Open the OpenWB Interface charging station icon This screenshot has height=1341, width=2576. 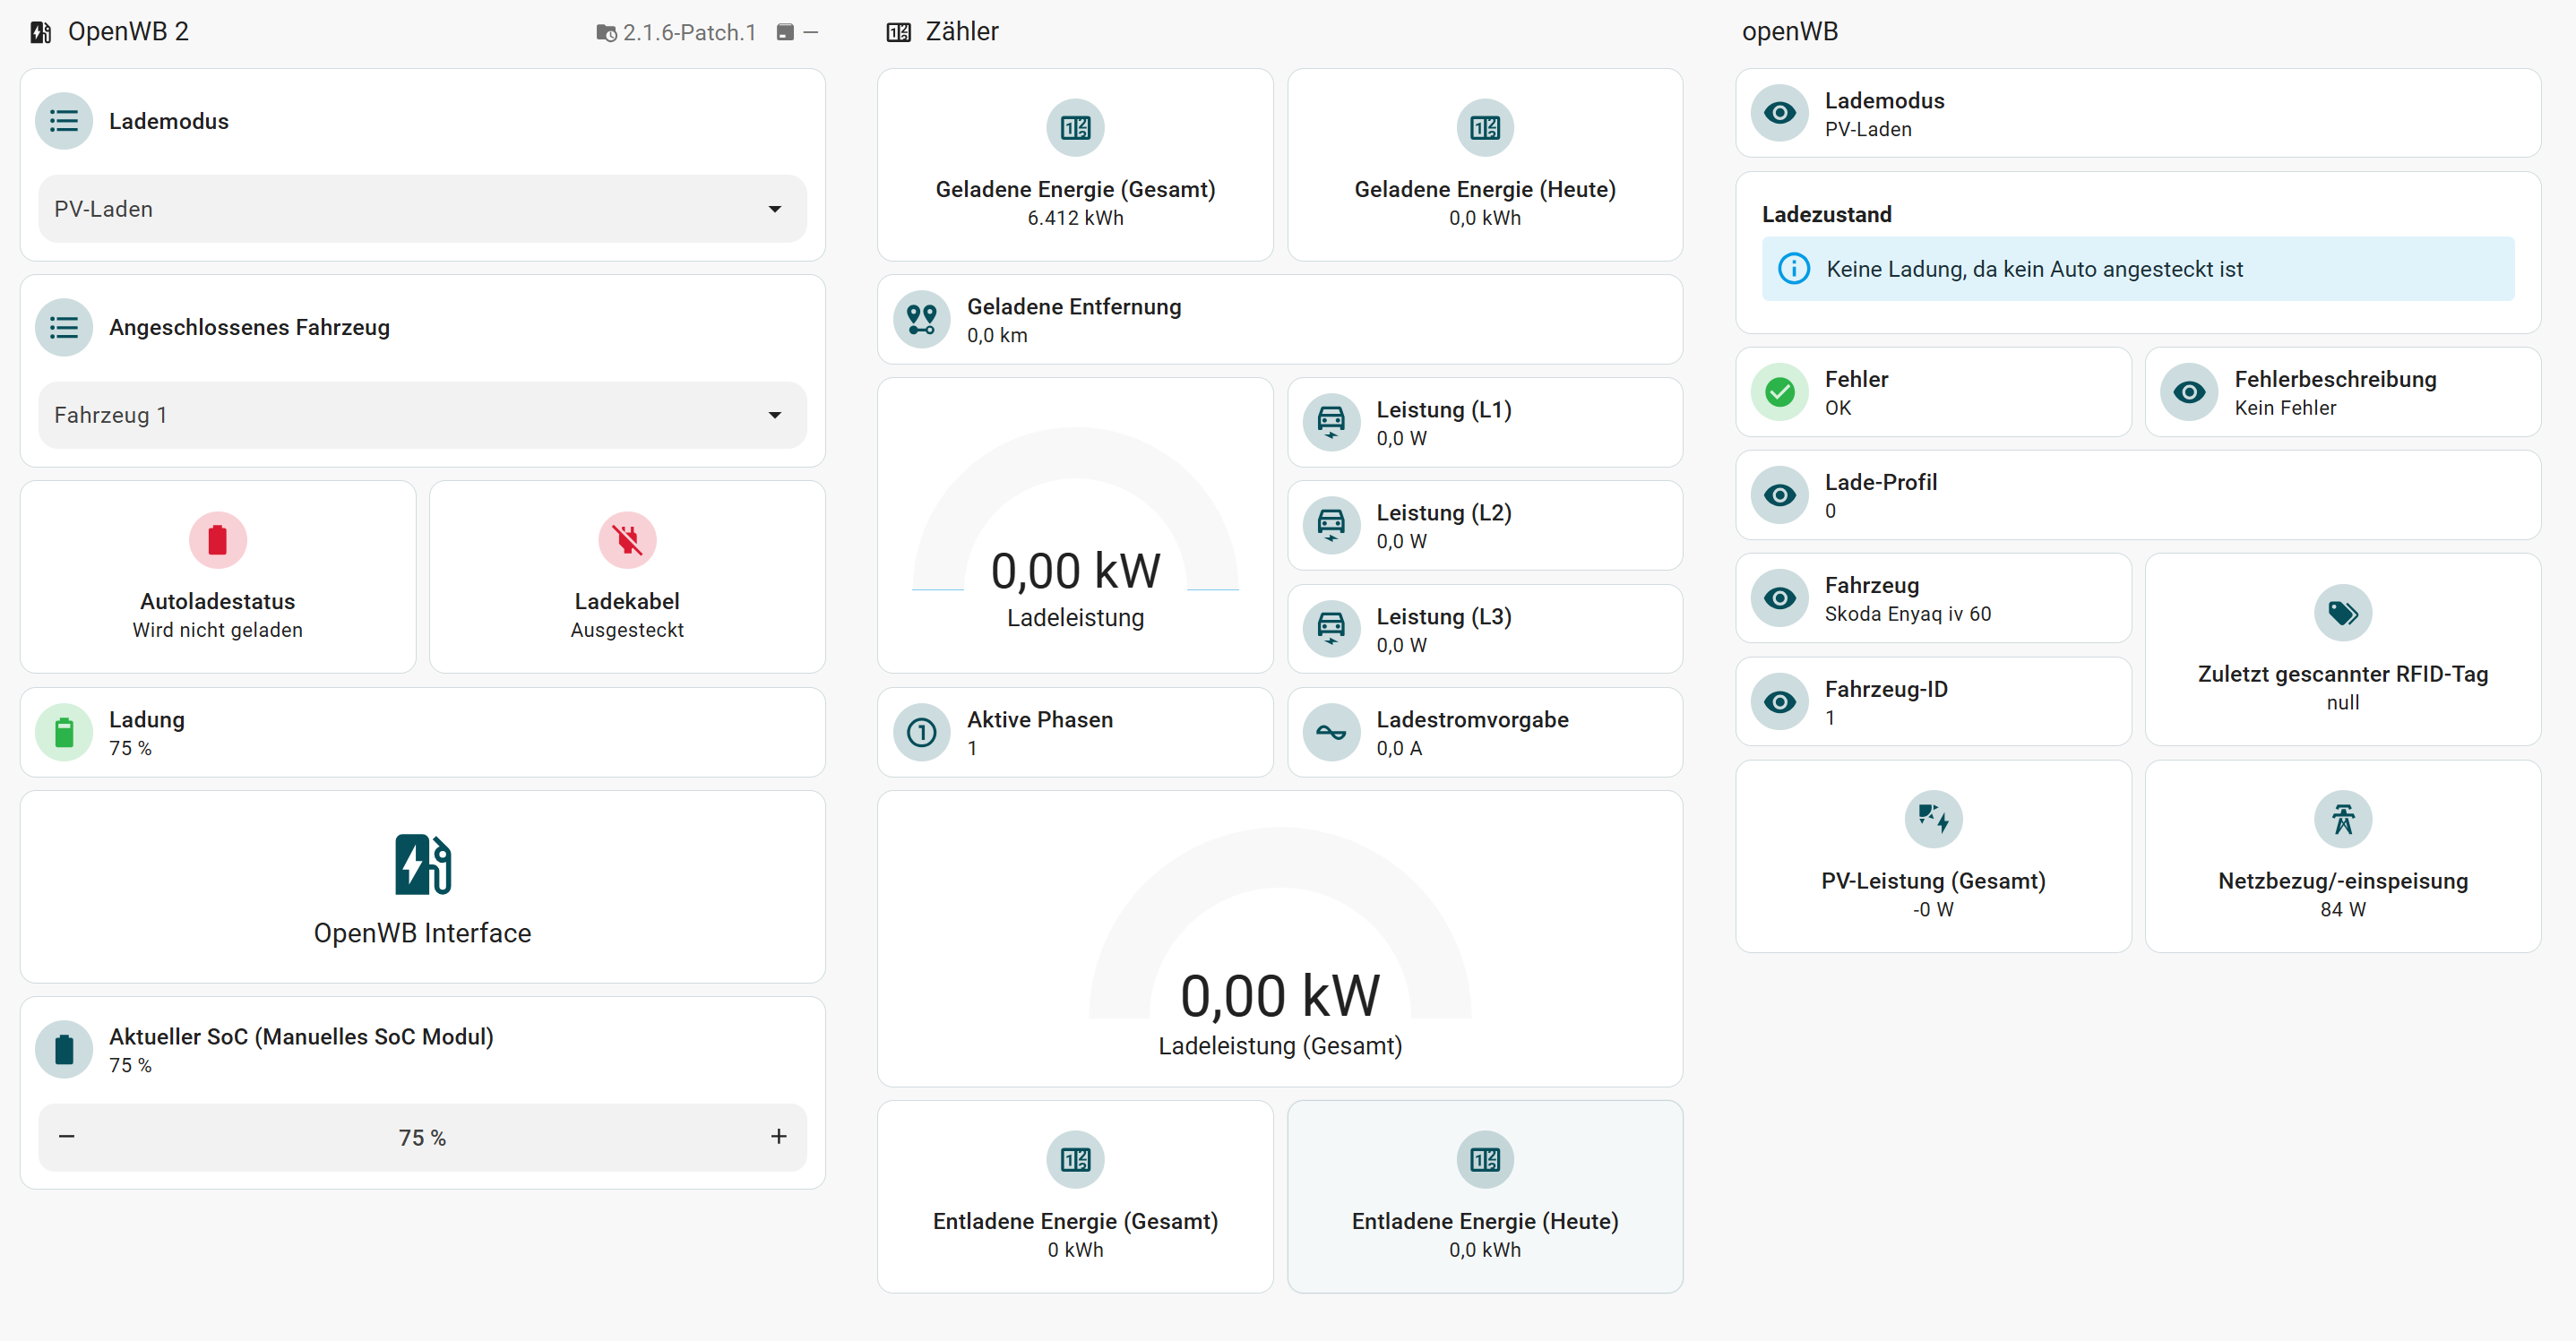422,864
